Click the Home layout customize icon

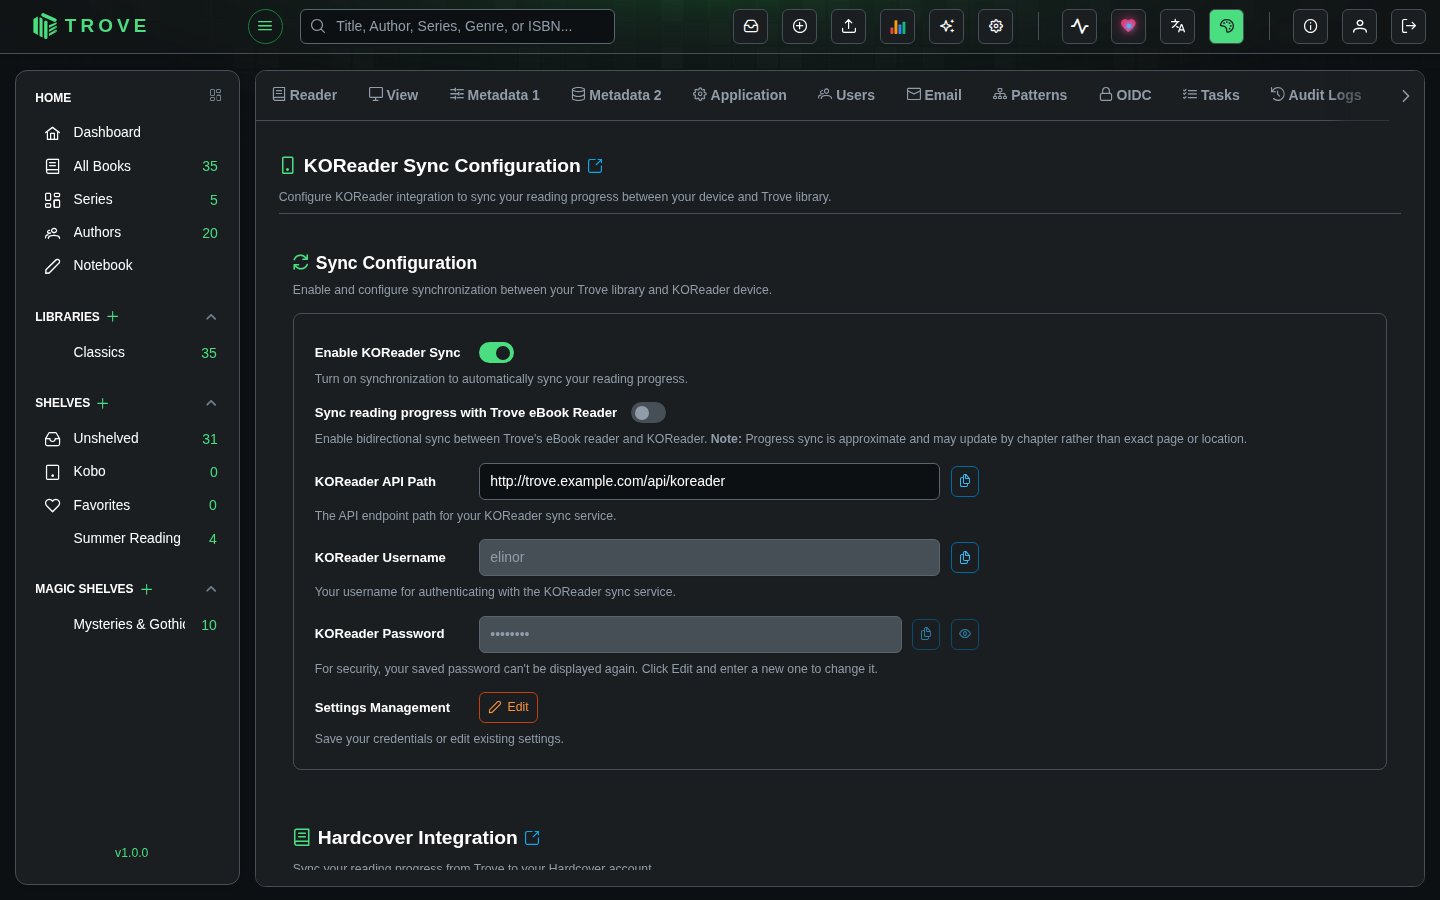click(215, 95)
